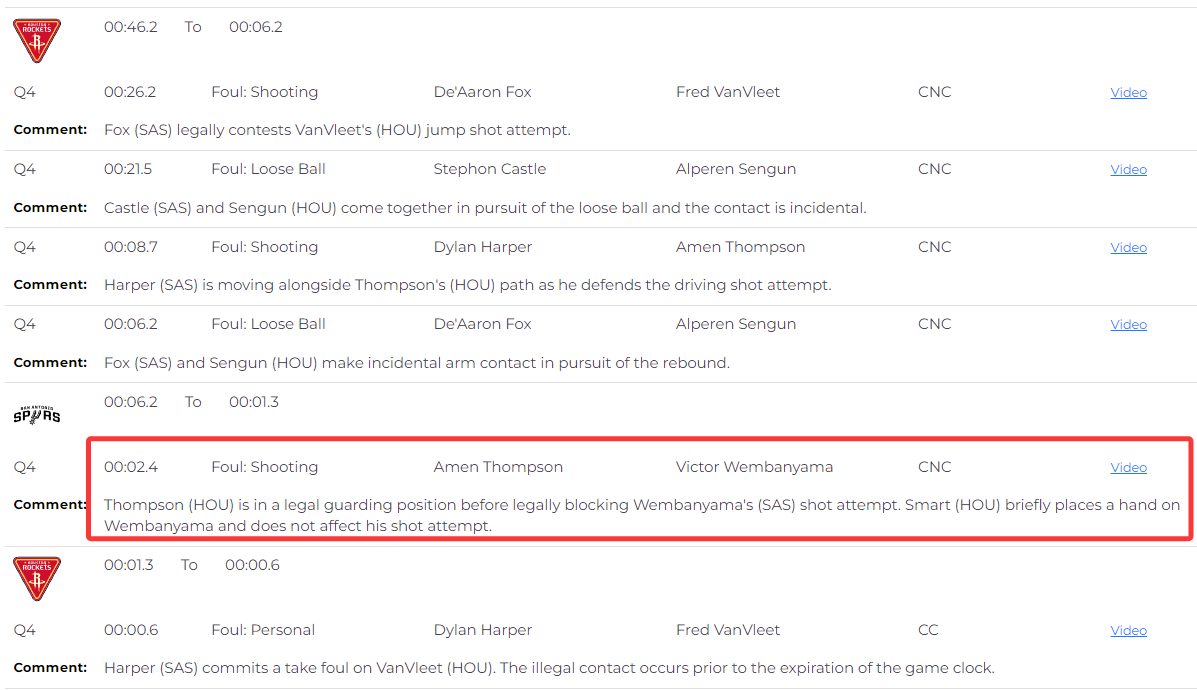Open Video link for Harper take foul
Screen dimensions: 1197x690
pos(1128,630)
